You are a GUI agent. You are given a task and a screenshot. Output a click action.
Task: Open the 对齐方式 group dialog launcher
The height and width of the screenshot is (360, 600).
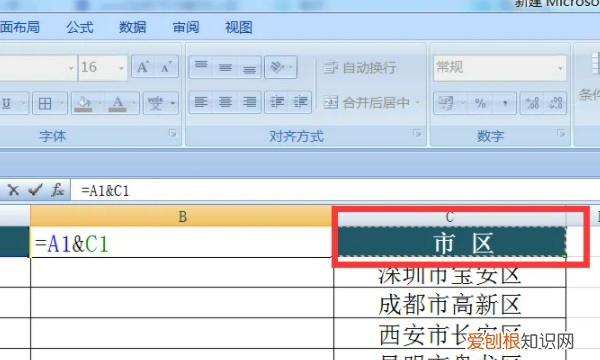(x=417, y=133)
